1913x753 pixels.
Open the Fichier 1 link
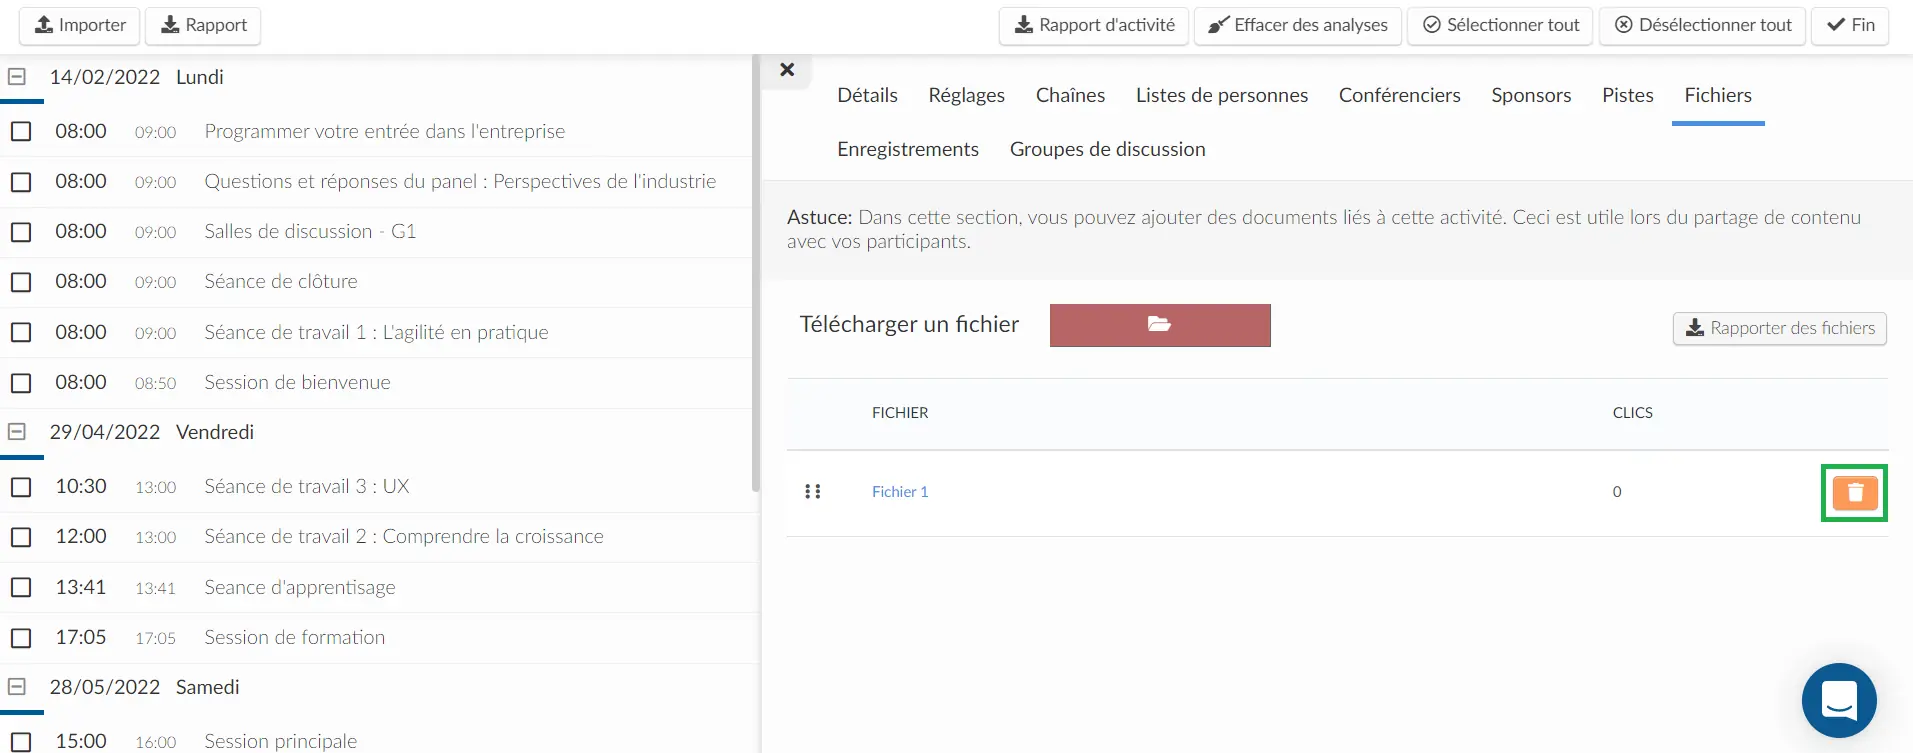(x=900, y=492)
